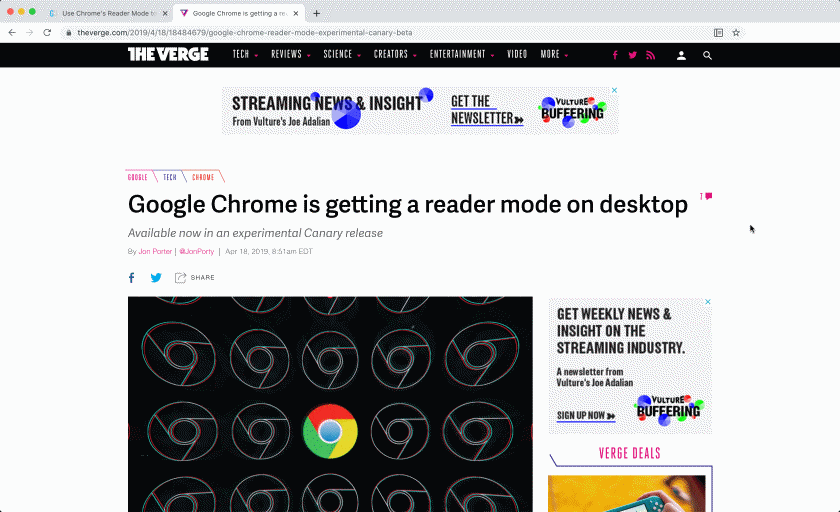Open site search magnifier icon

click(707, 55)
